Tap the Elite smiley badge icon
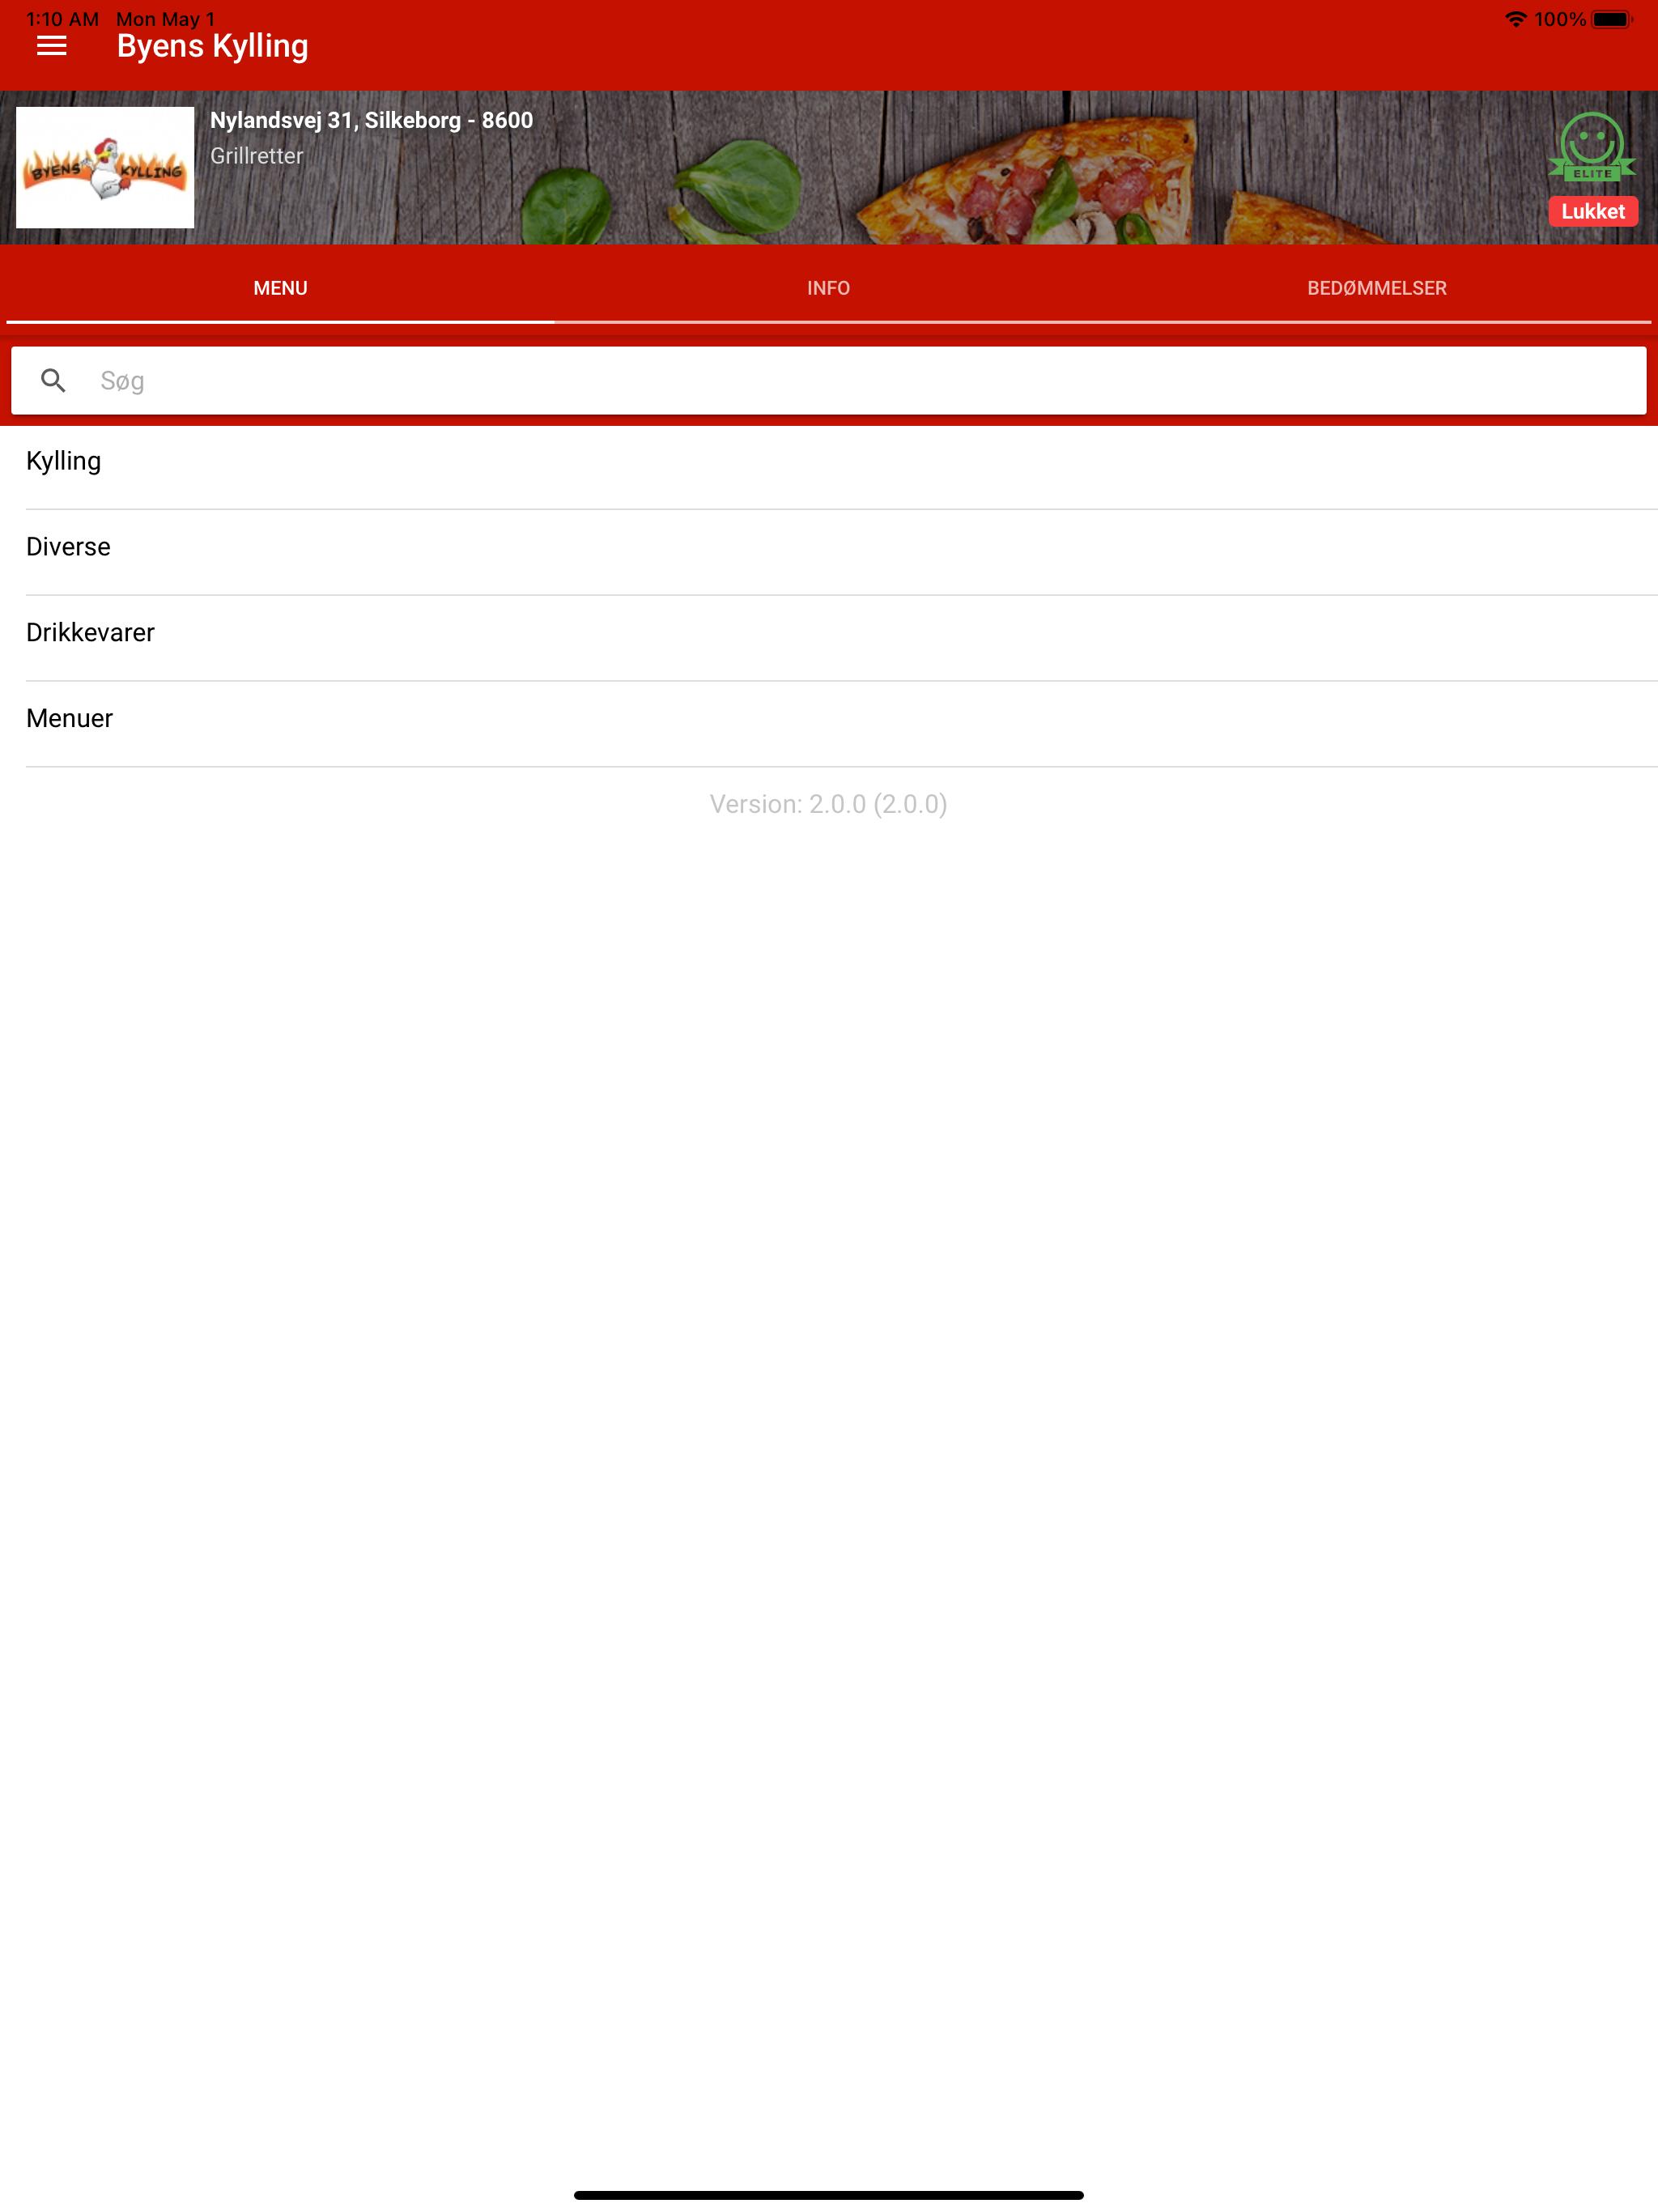Viewport: 1658px width, 2212px height. (x=1592, y=146)
